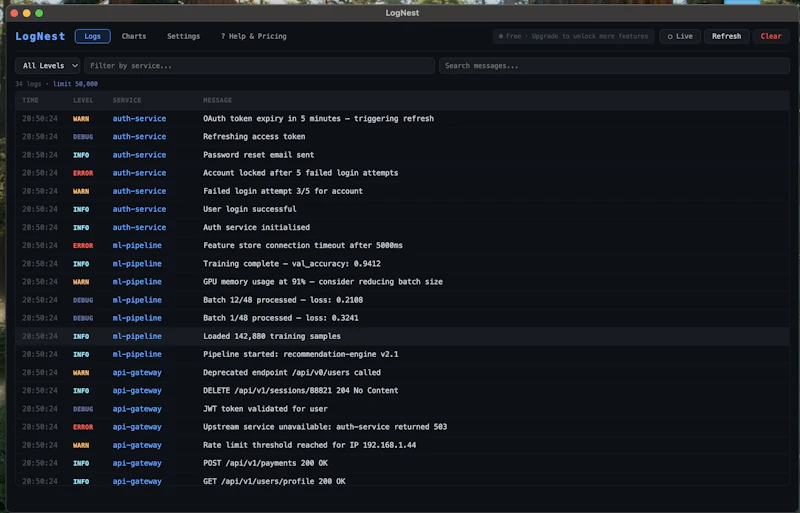This screenshot has height=513, width=800.
Task: Open the Charts tab
Action: pos(134,36)
